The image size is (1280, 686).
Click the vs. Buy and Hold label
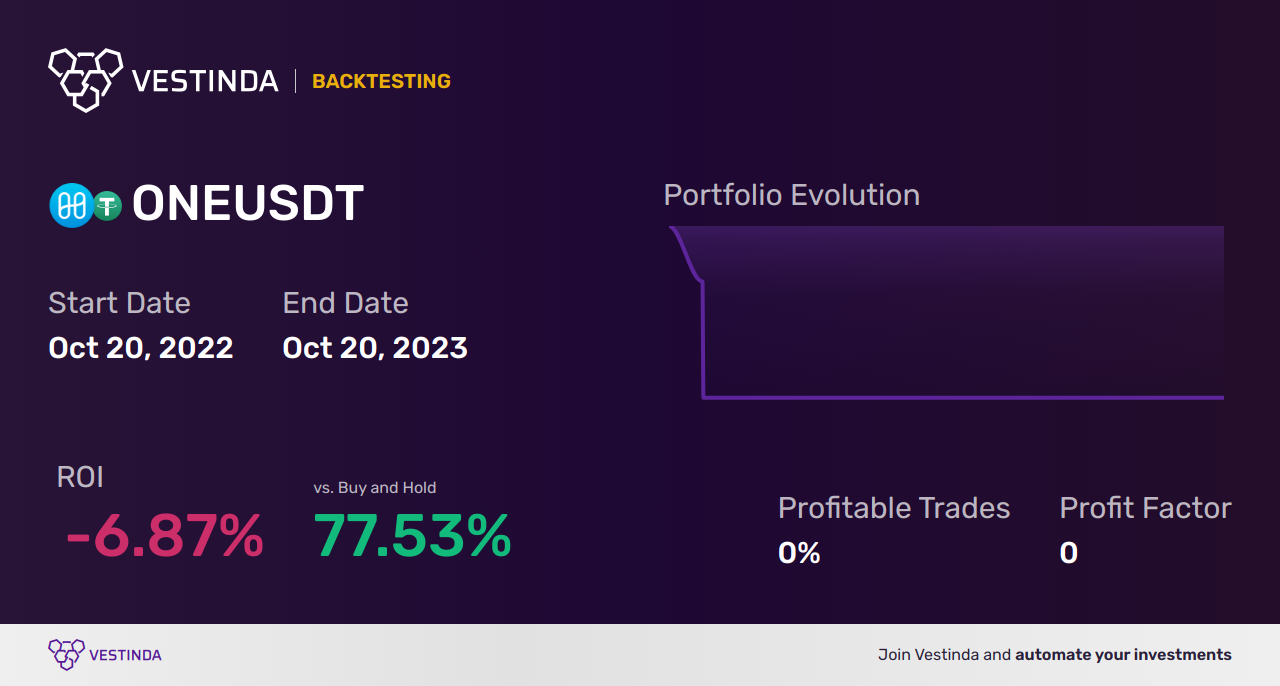[375, 488]
